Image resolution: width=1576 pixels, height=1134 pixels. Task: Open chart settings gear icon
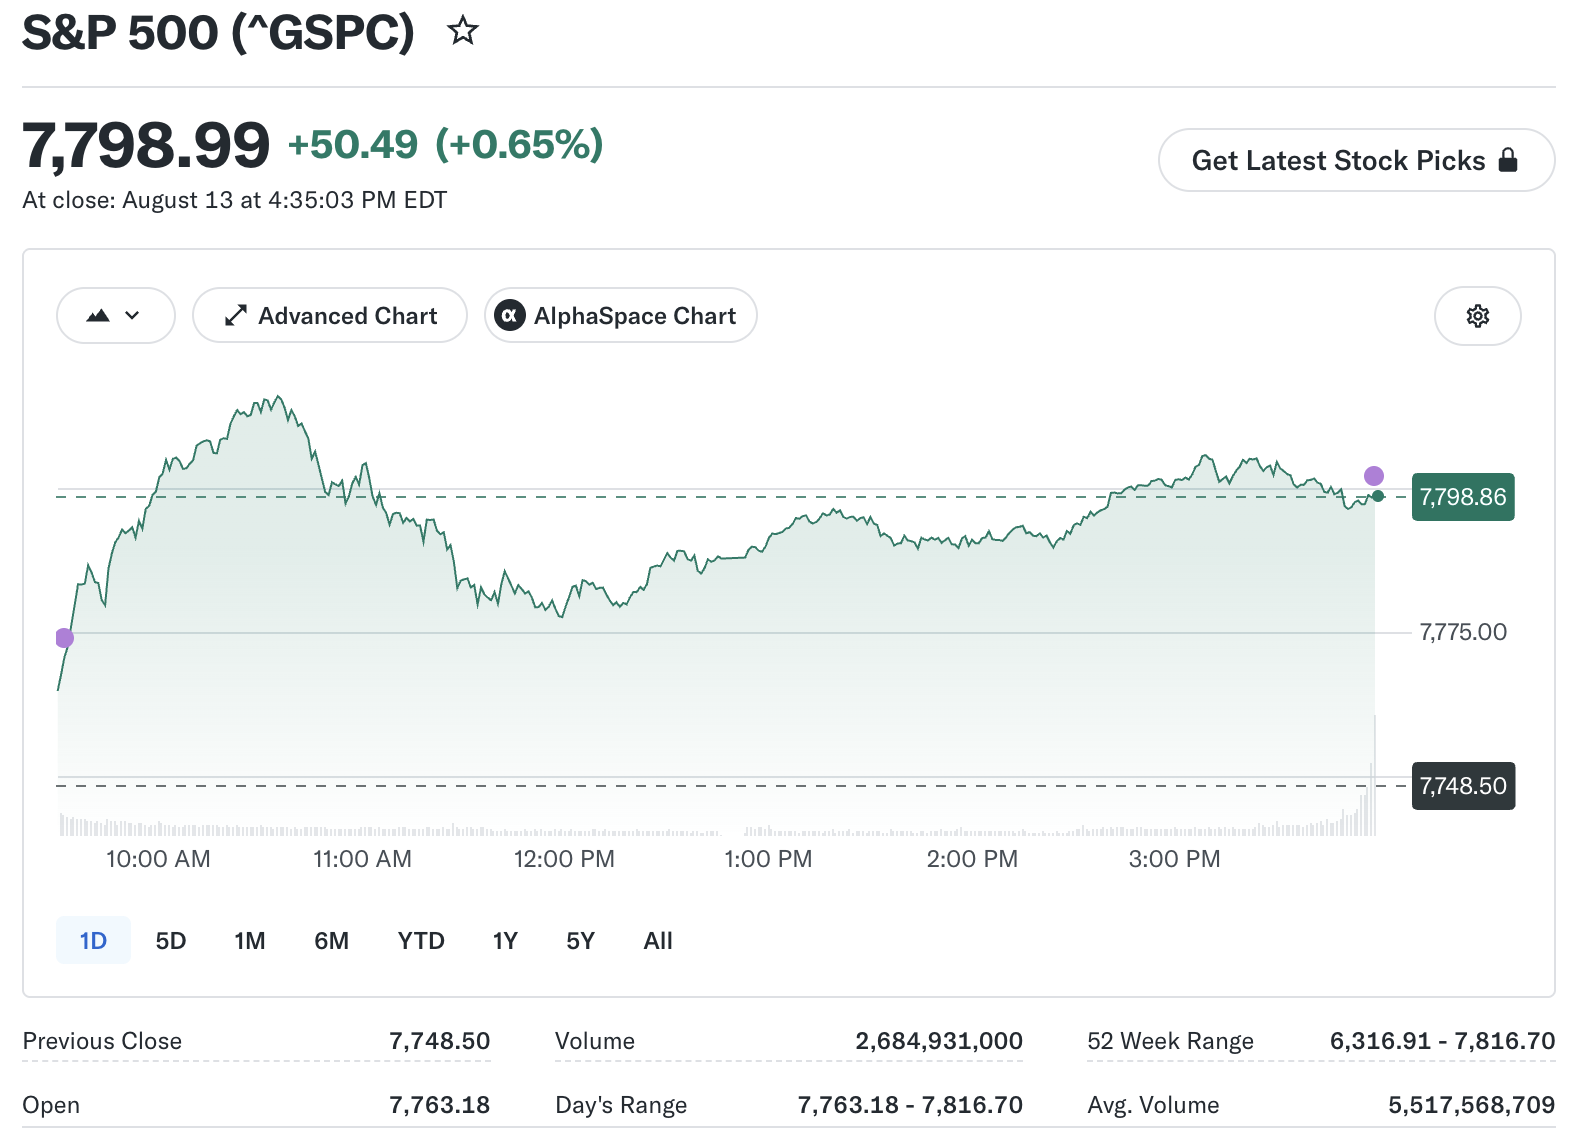pos(1477,316)
